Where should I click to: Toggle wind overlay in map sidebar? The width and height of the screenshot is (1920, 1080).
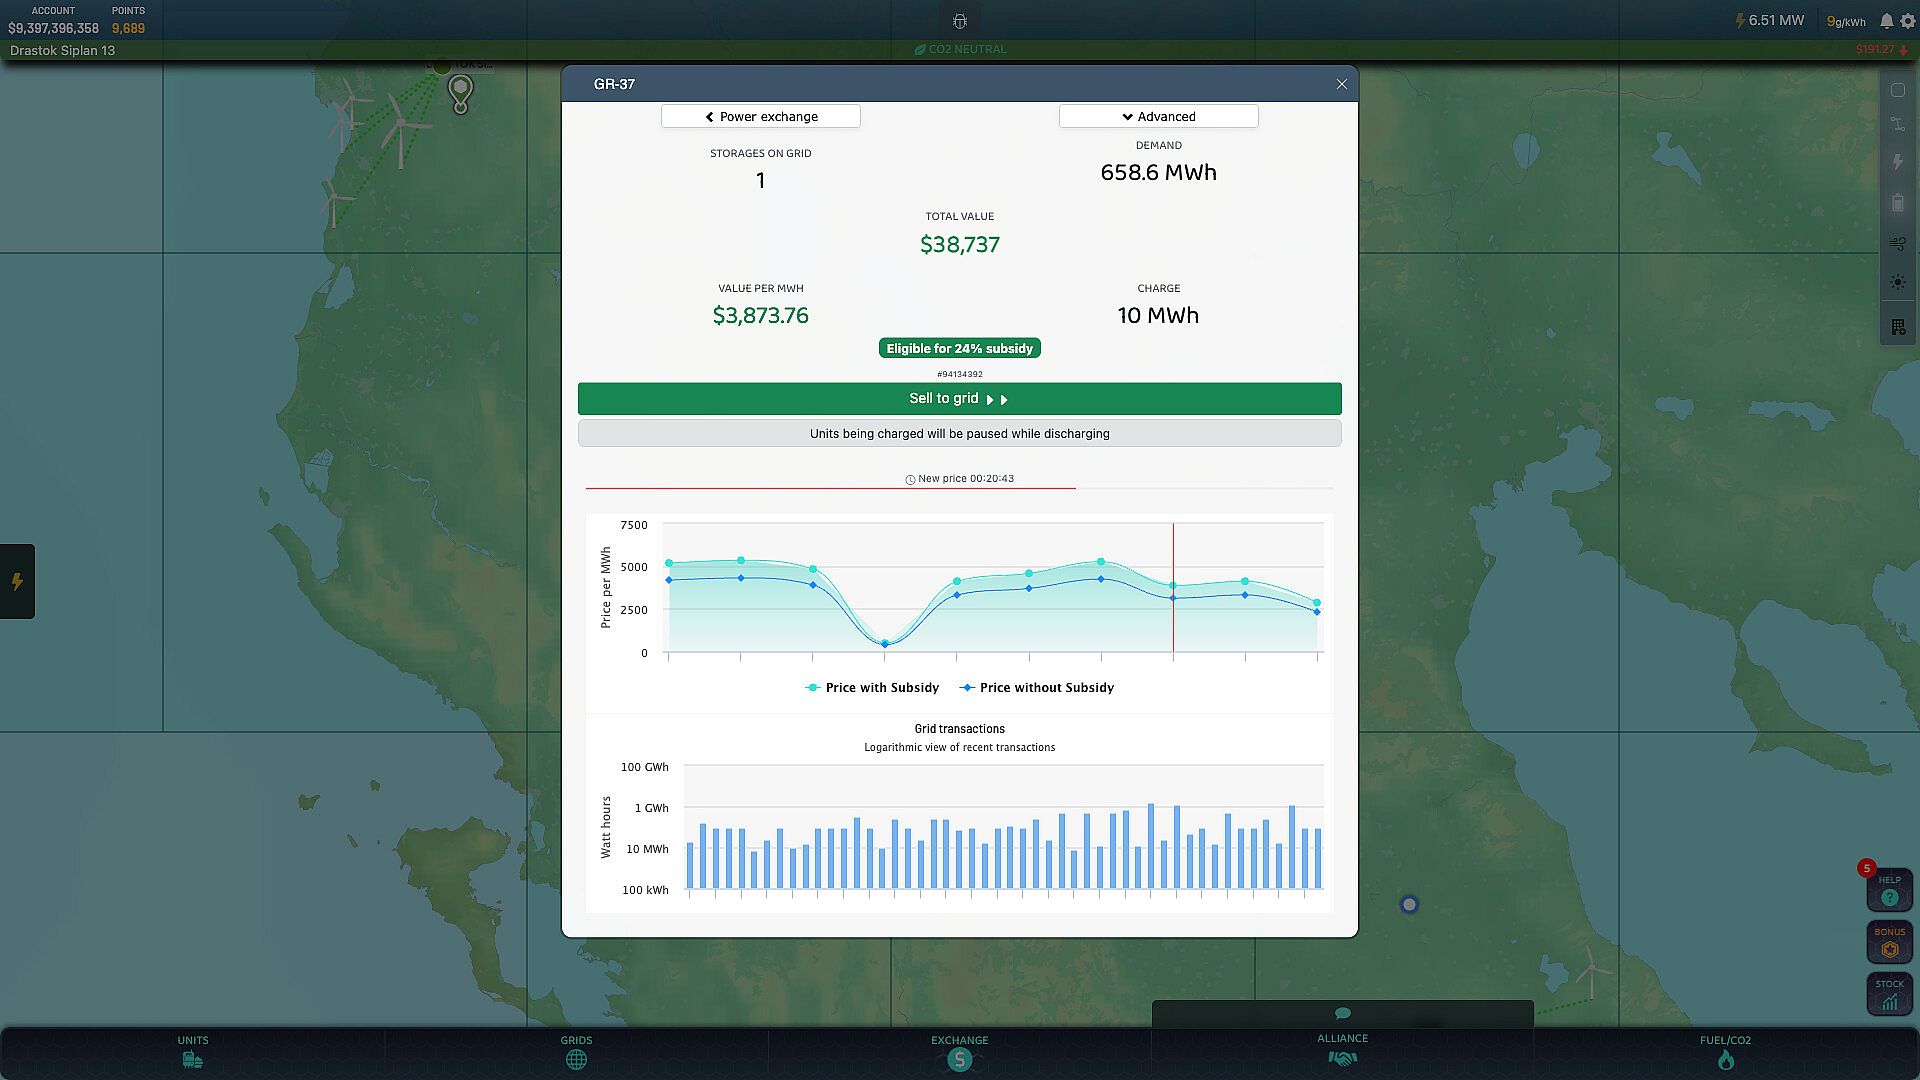pyautogui.click(x=1897, y=243)
